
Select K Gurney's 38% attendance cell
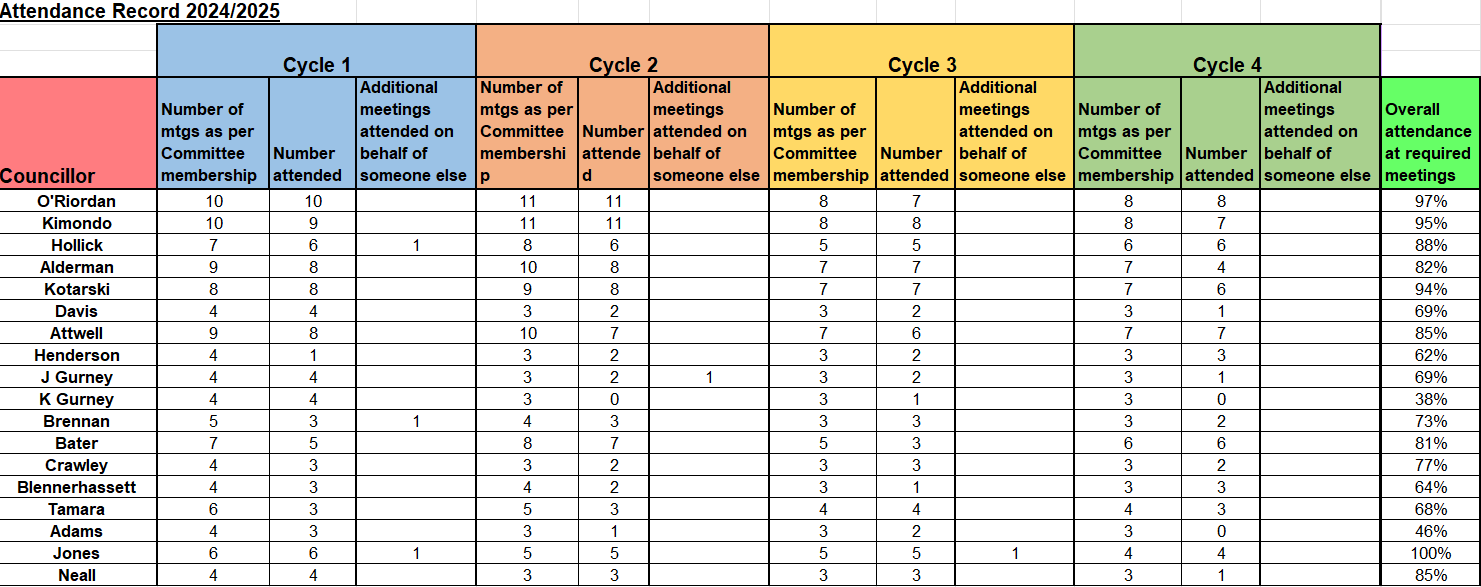click(x=1430, y=399)
